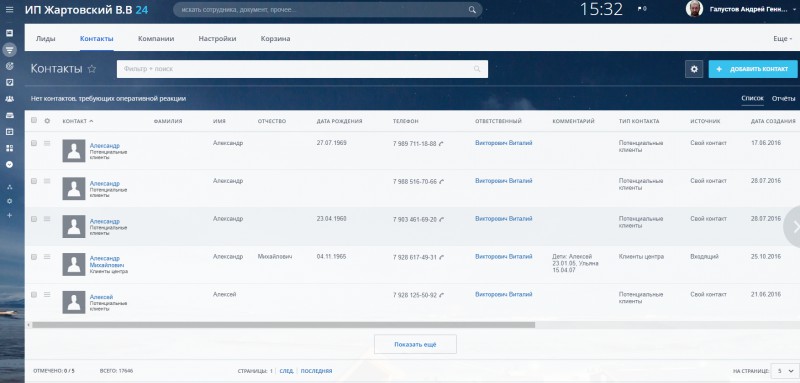Screen dimensions: 800x383
Task: Expand the round more-items sidebar chevron
Action: click(9, 165)
